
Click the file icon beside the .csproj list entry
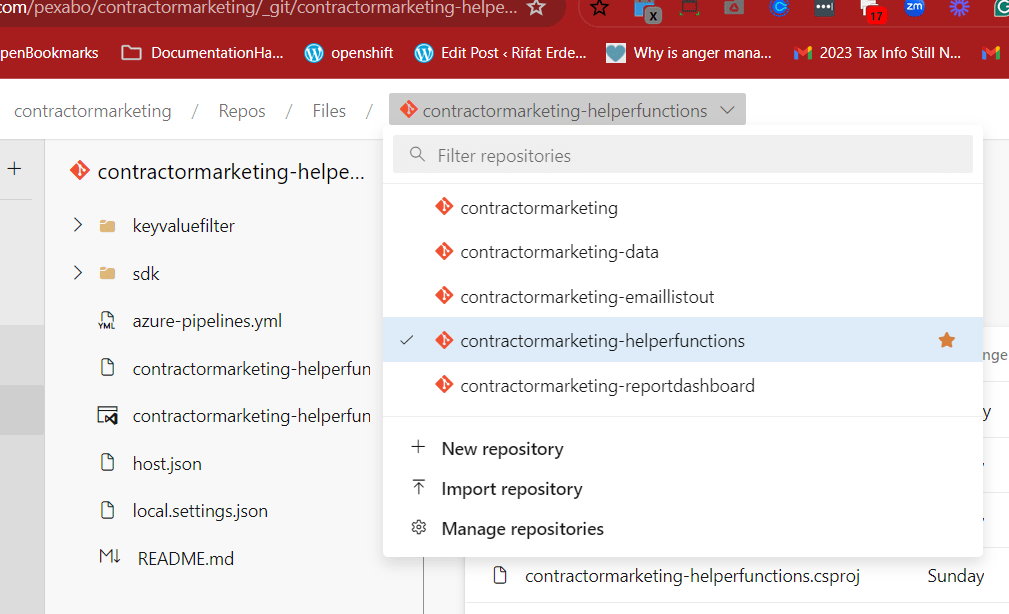pos(500,575)
